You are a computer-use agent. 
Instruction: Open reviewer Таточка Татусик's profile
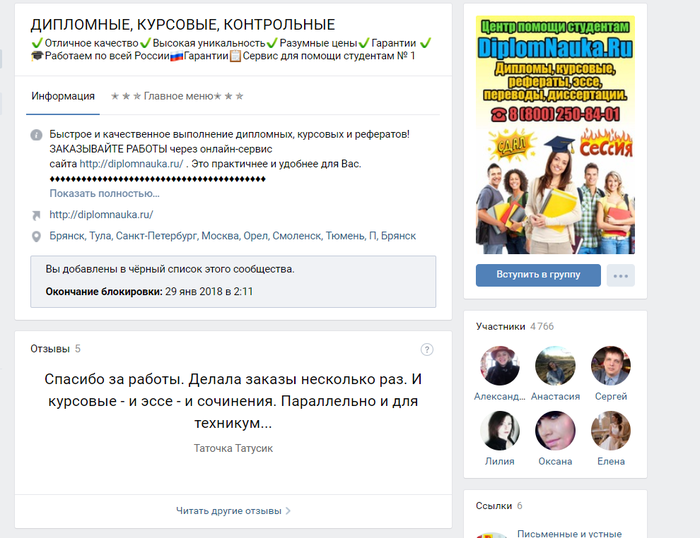[233, 449]
